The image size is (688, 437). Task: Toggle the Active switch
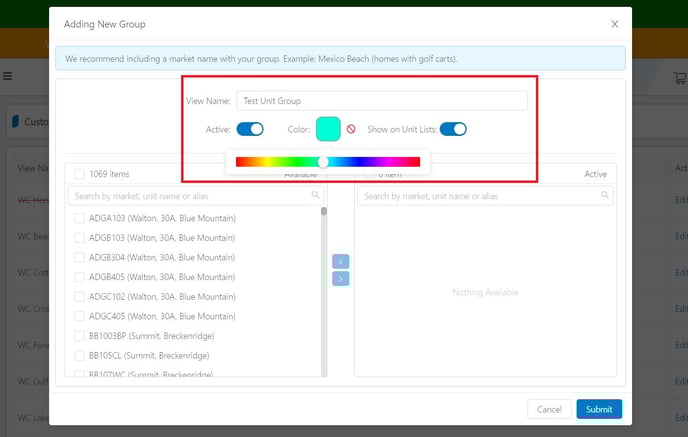pyautogui.click(x=250, y=129)
